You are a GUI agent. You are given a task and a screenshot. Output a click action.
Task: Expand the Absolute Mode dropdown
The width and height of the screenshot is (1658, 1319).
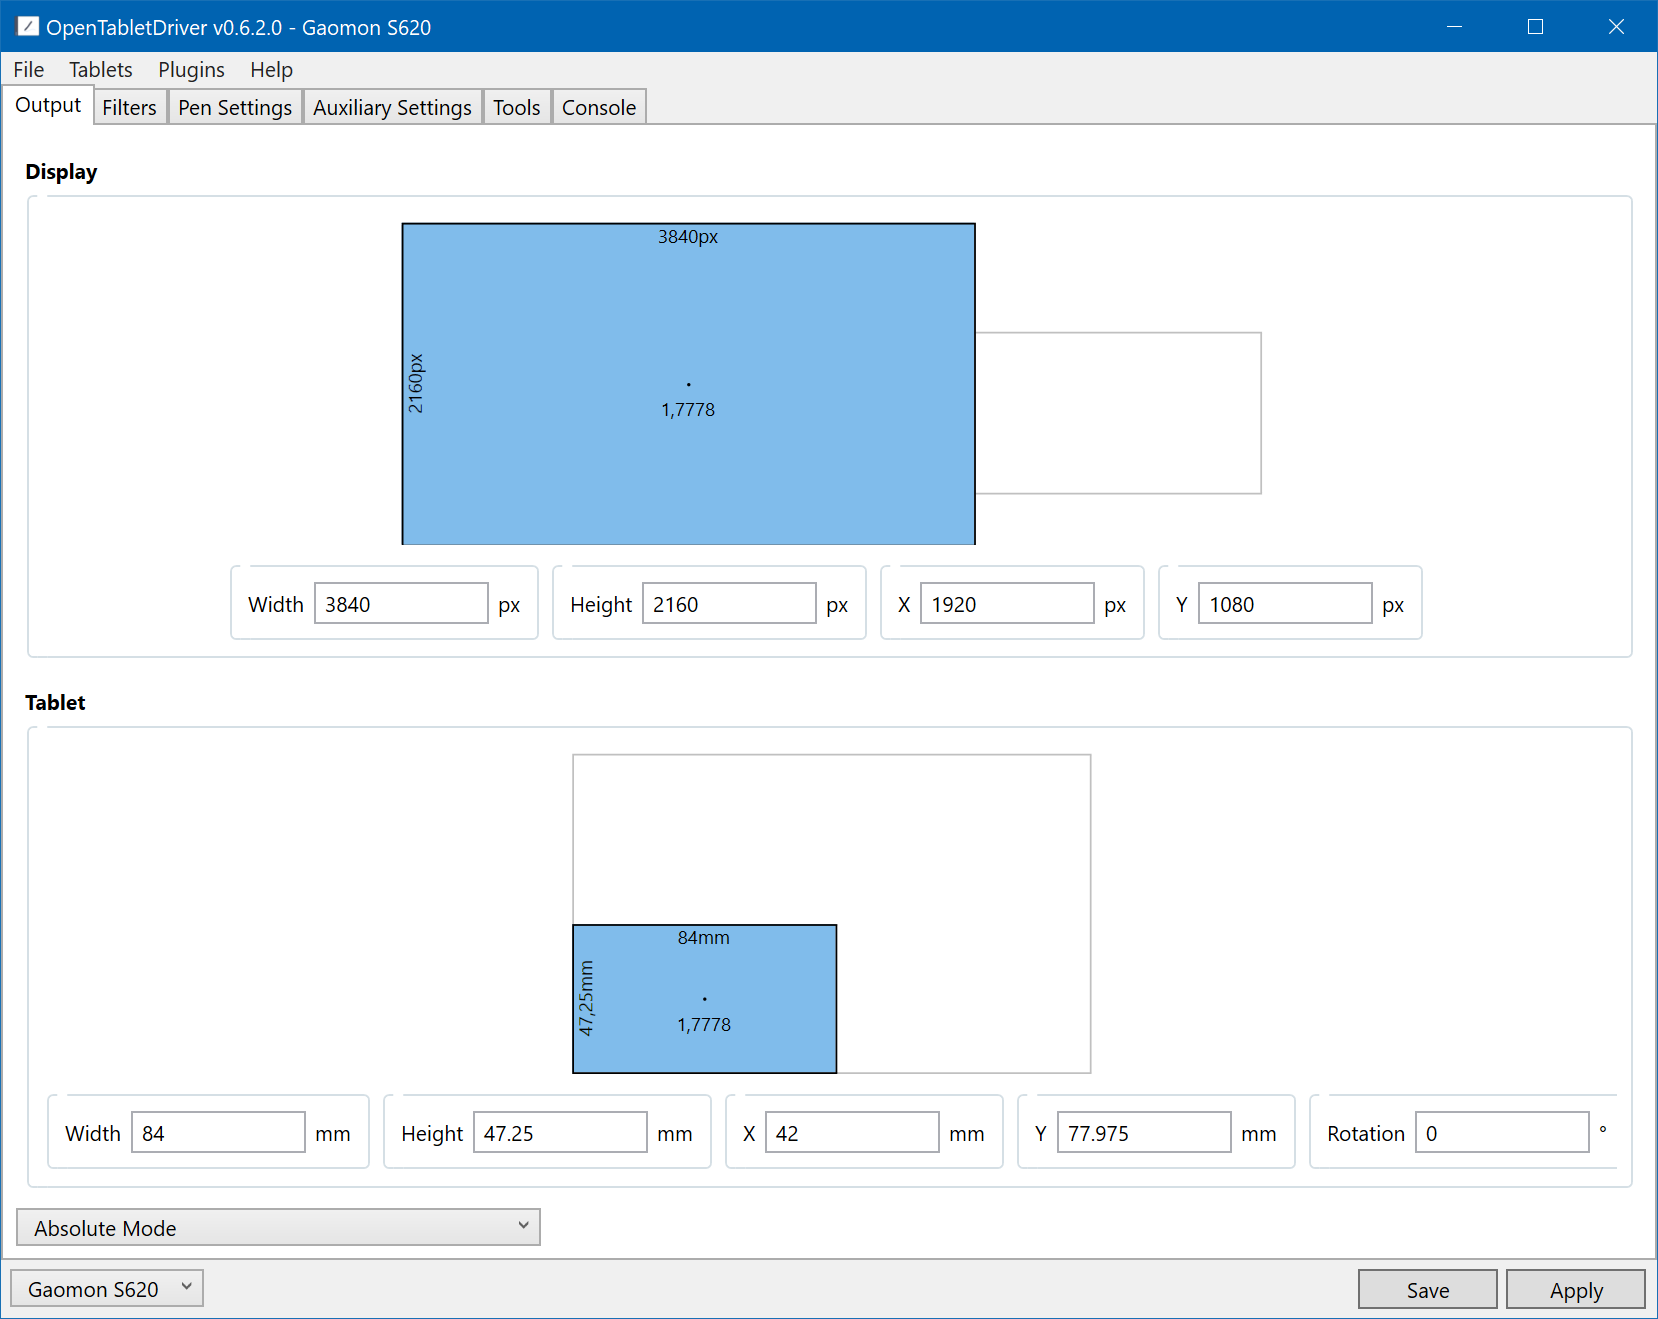pyautogui.click(x=278, y=1228)
